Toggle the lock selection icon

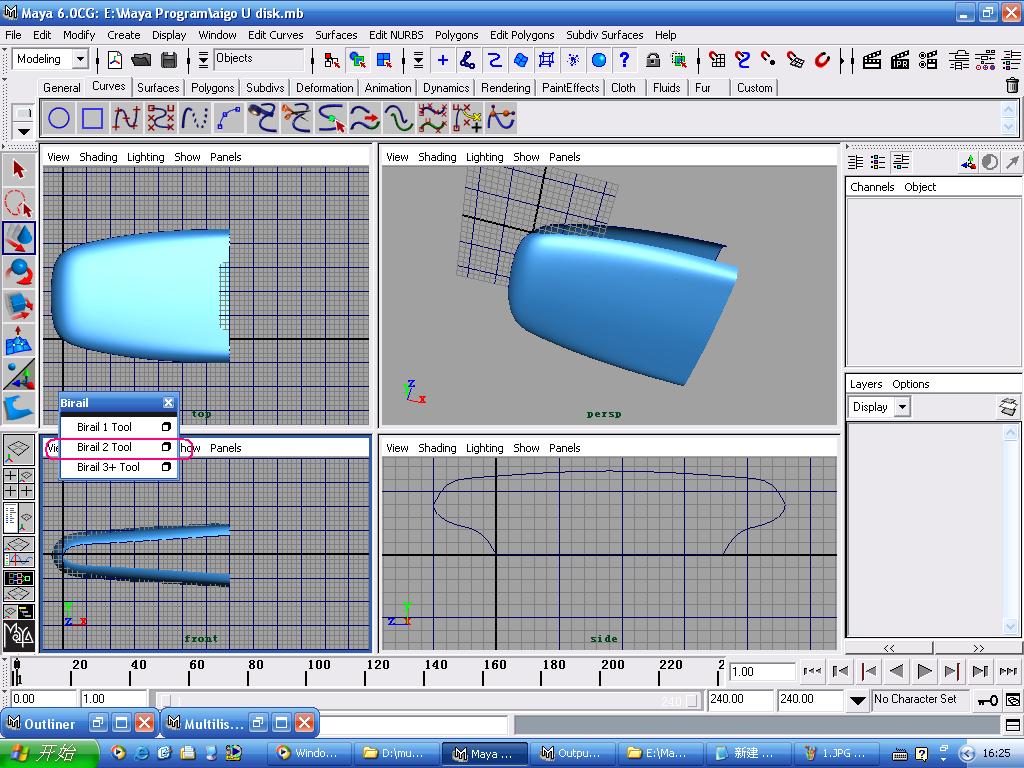click(x=652, y=60)
